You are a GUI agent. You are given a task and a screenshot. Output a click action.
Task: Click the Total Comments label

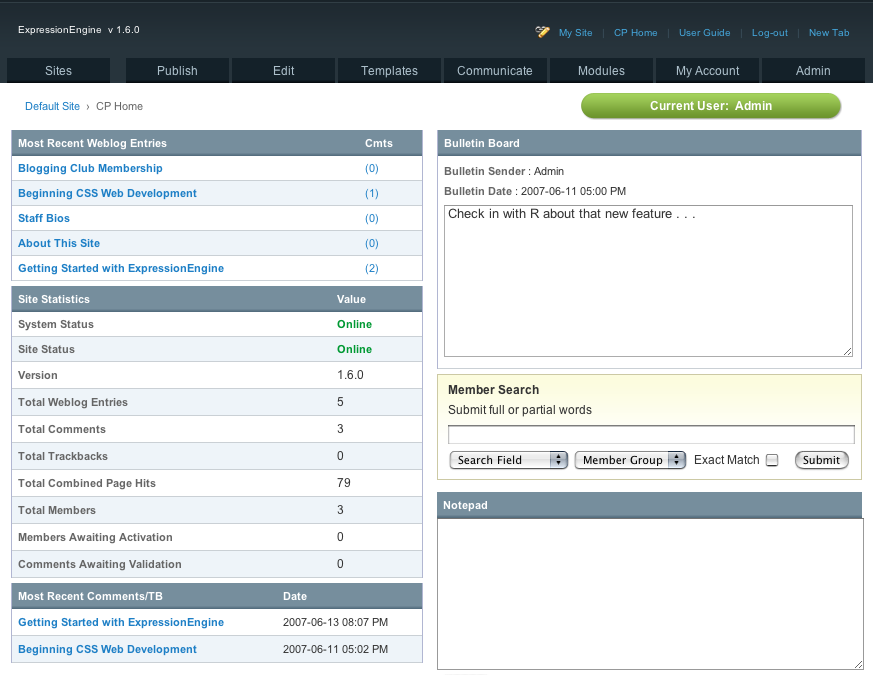(62, 429)
